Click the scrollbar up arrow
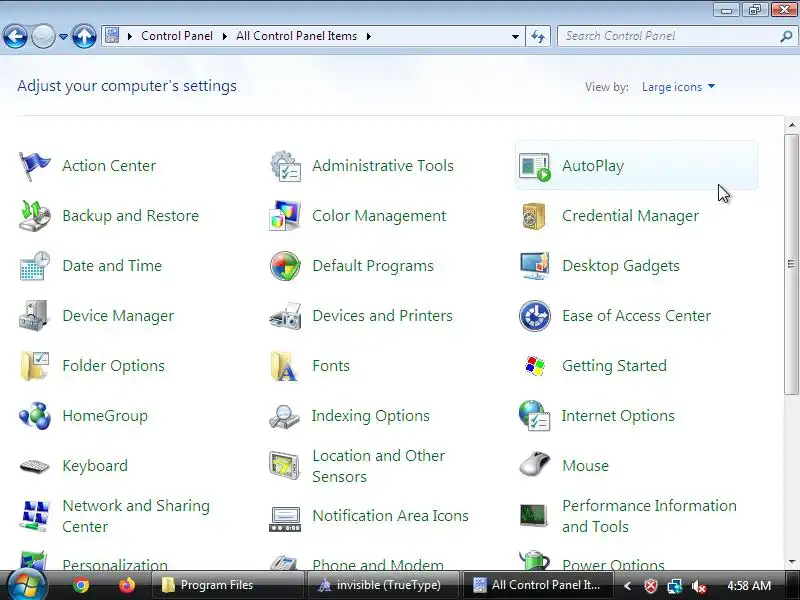 click(x=792, y=125)
